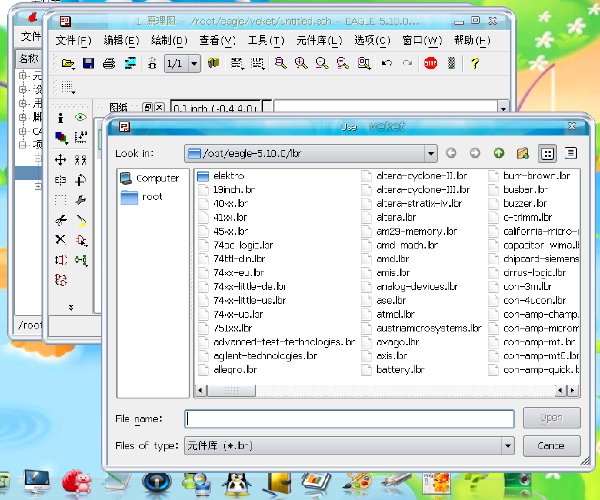Expand the hidden tools chevron in palette
The image size is (600, 500).
(x=71, y=307)
